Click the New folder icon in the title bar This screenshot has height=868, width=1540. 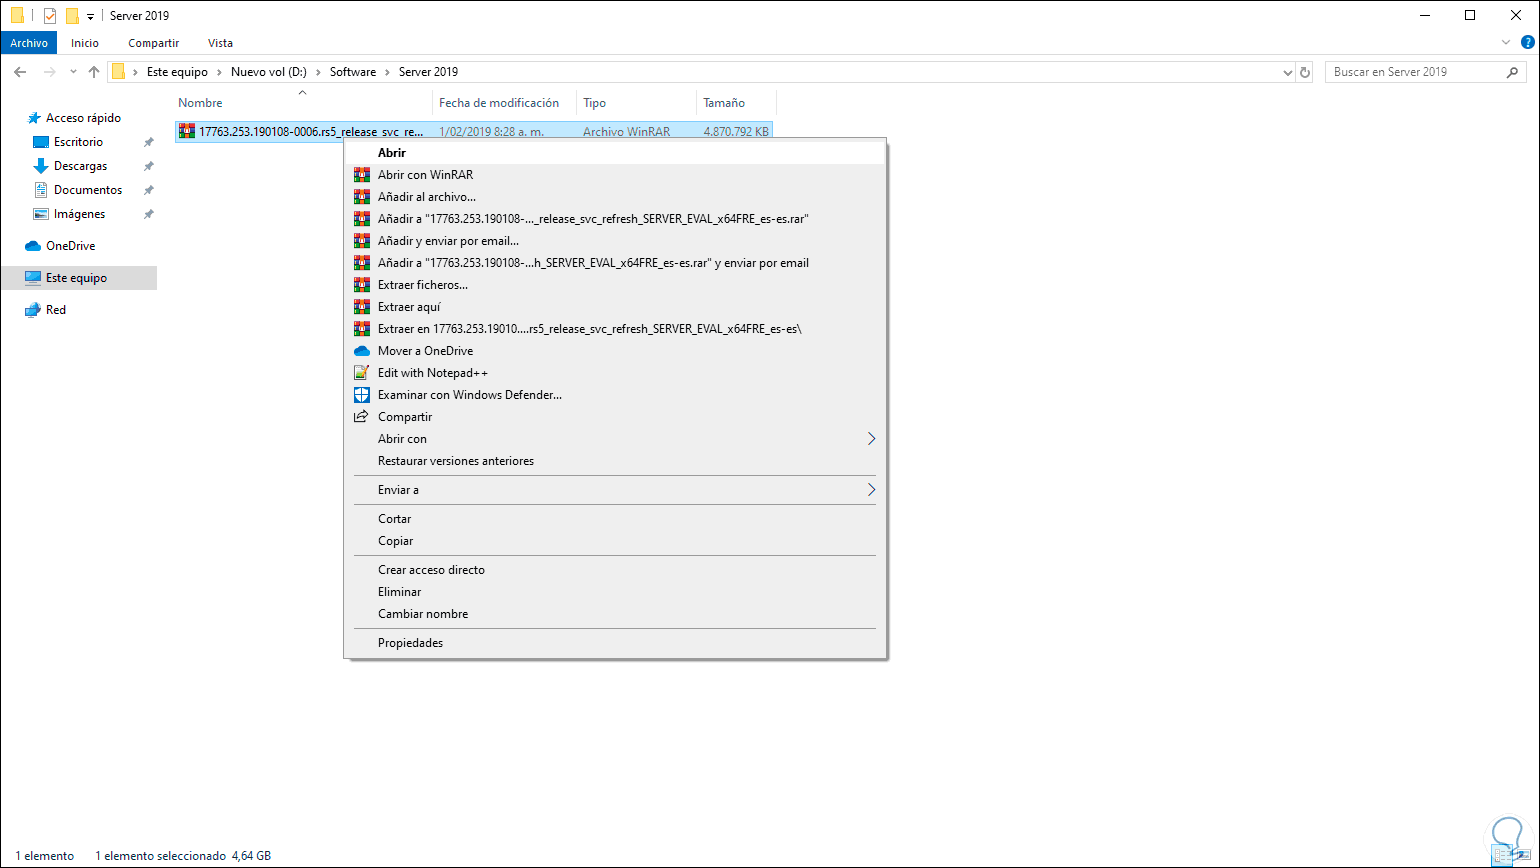72,16
